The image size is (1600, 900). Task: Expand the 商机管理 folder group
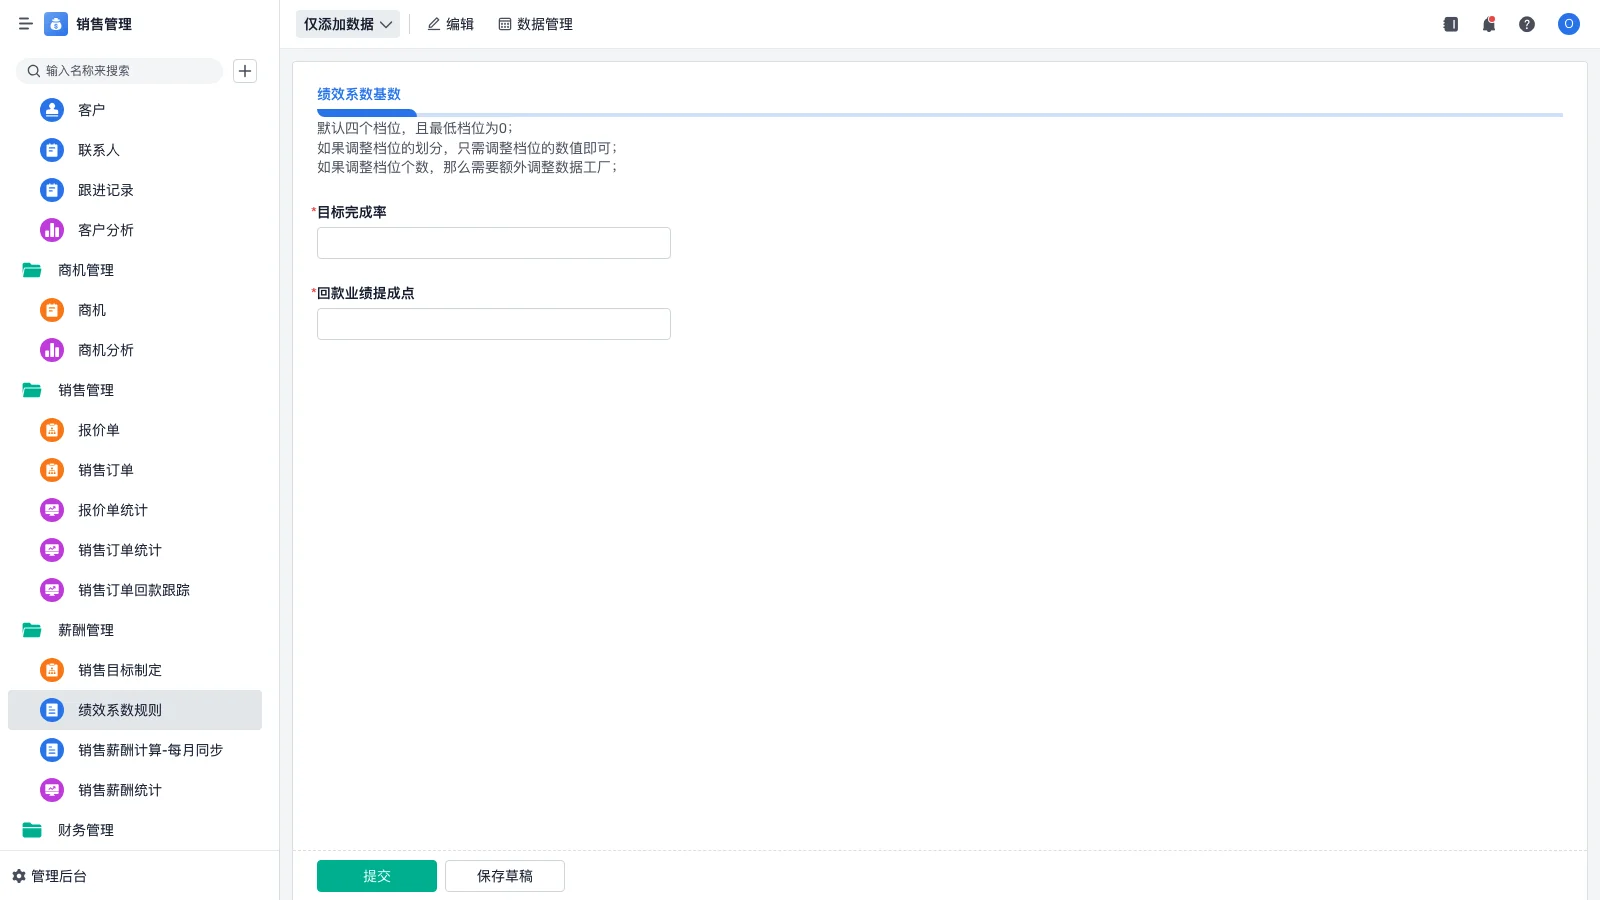85,270
